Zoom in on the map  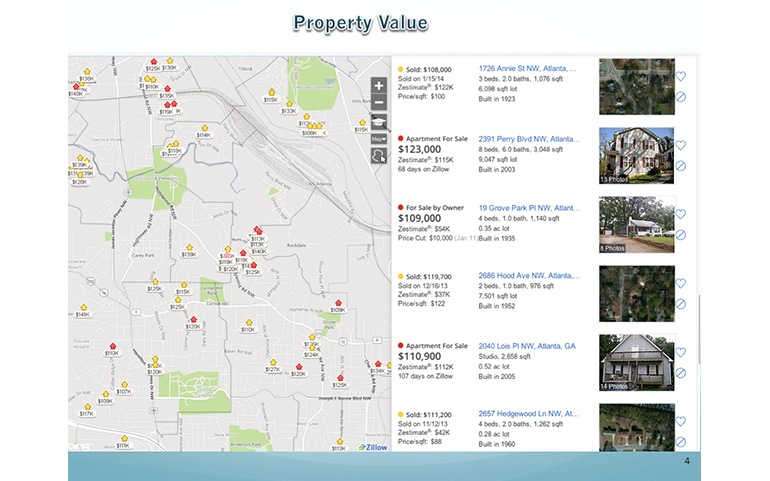click(379, 86)
